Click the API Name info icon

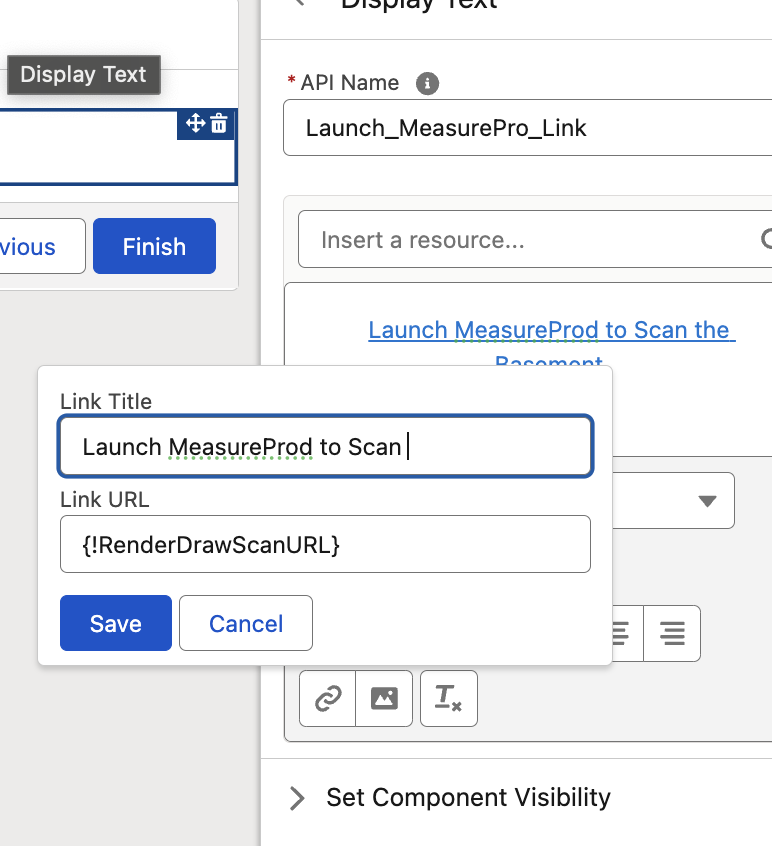pyautogui.click(x=427, y=83)
